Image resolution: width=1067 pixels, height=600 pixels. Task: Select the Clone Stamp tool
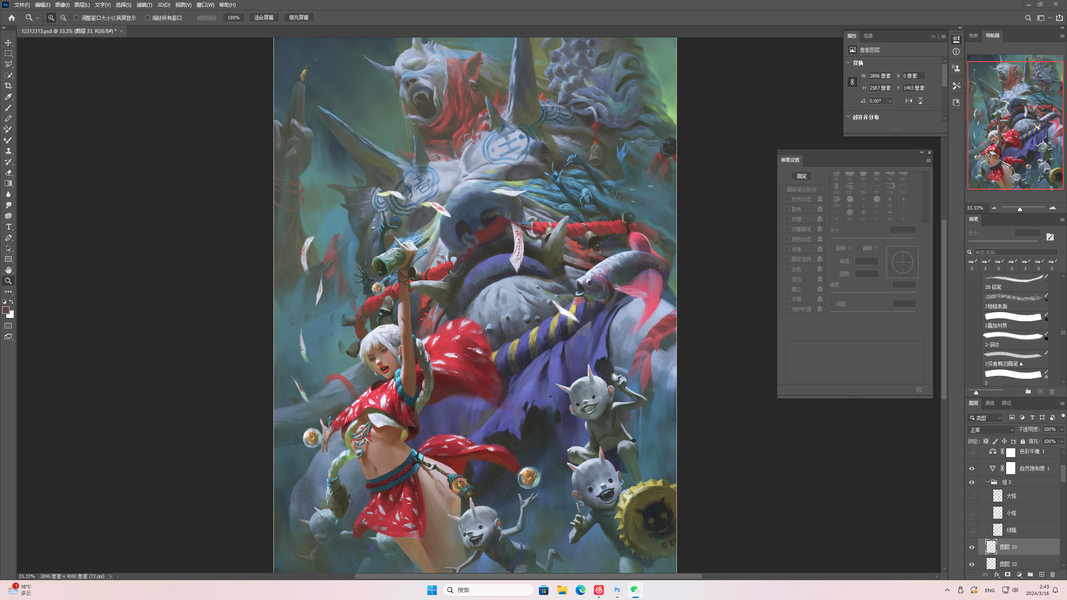[x=8, y=150]
